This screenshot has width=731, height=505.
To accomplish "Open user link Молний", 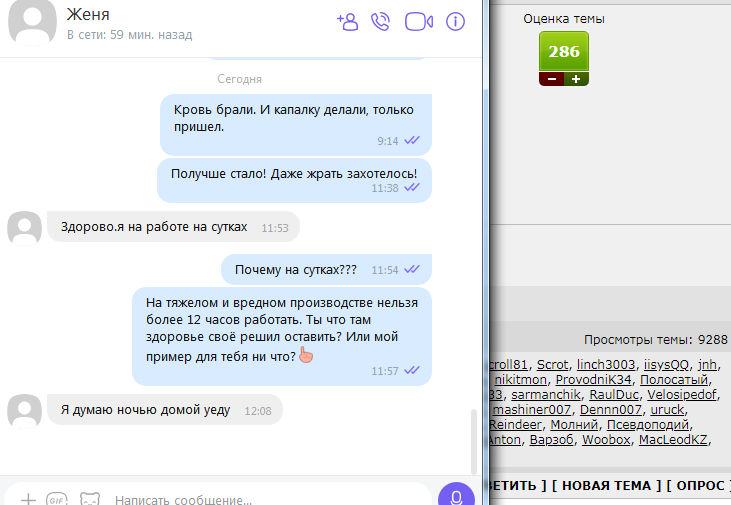I will 574,424.
